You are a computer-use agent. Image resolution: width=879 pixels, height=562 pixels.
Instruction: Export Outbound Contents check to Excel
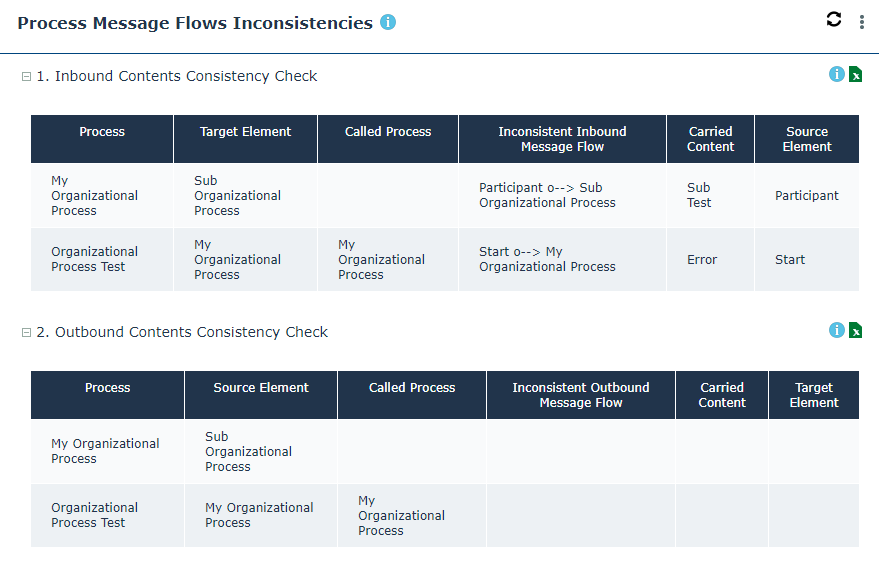pyautogui.click(x=855, y=331)
